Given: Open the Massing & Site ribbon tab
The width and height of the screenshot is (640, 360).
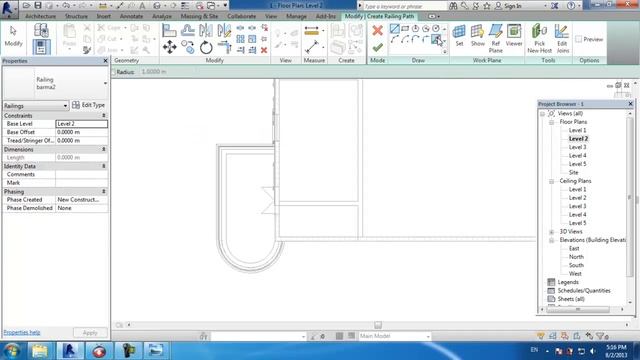Looking at the screenshot, I should pyautogui.click(x=199, y=16).
